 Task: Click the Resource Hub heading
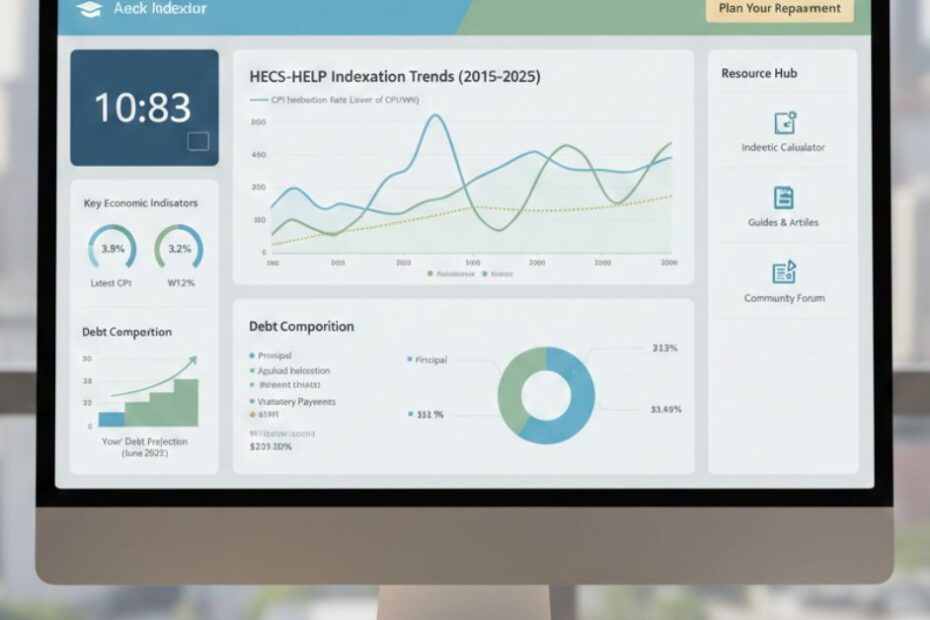[x=759, y=74]
